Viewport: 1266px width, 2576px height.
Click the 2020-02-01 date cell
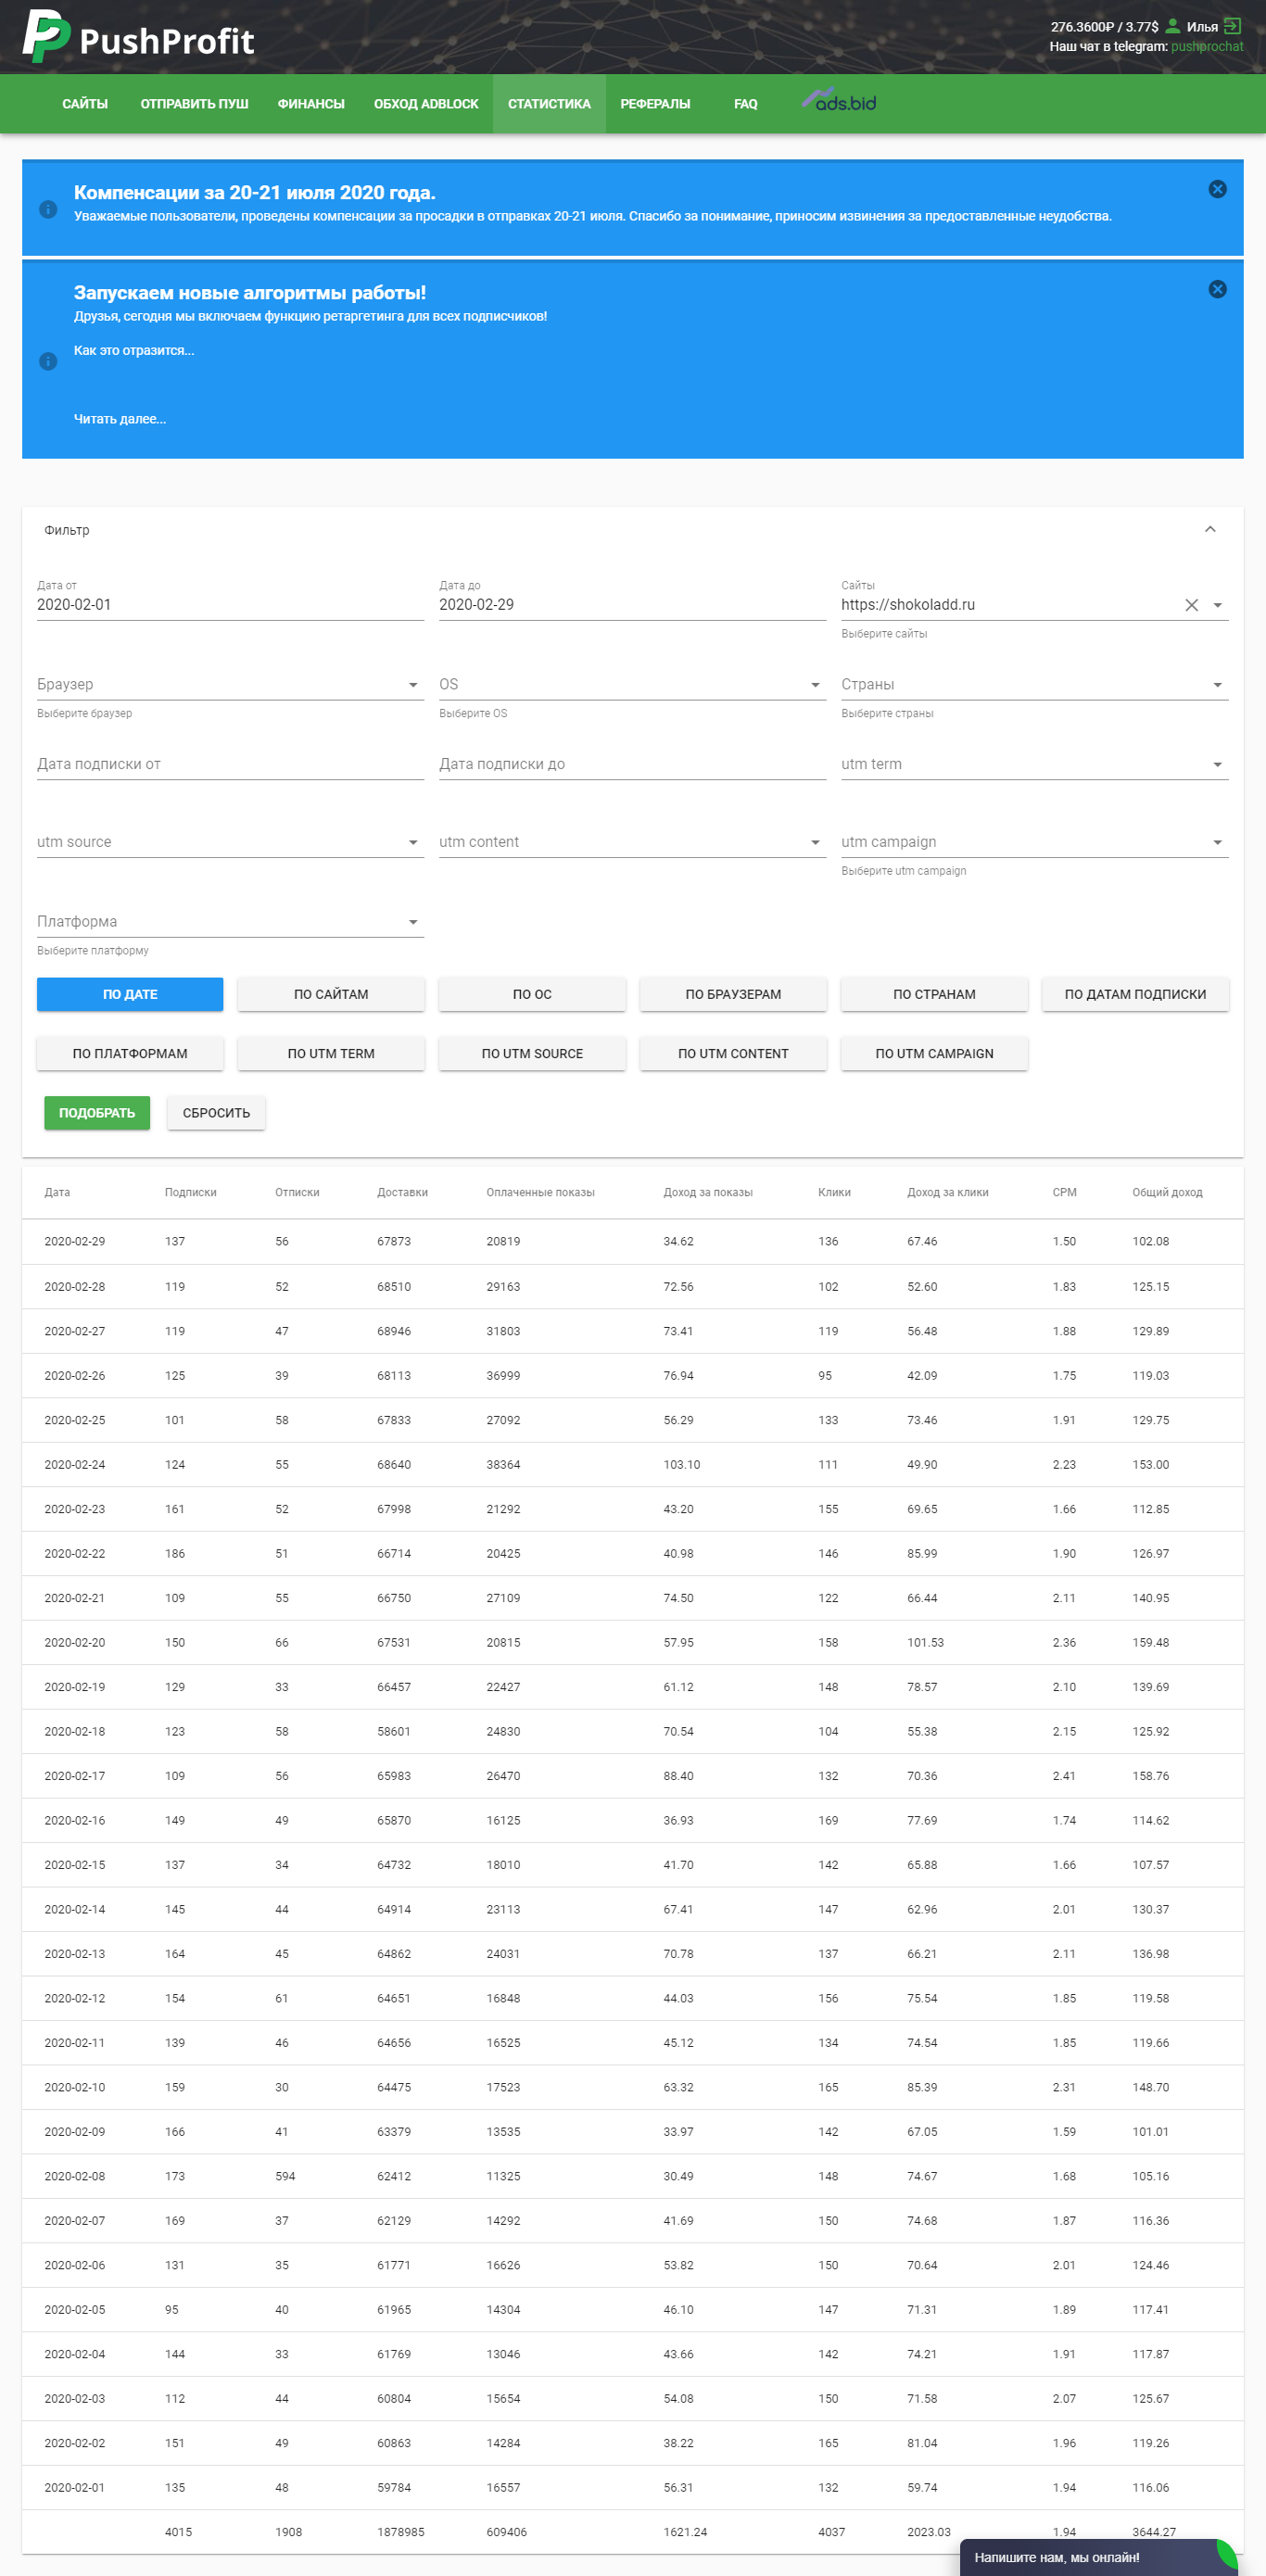(75, 2487)
